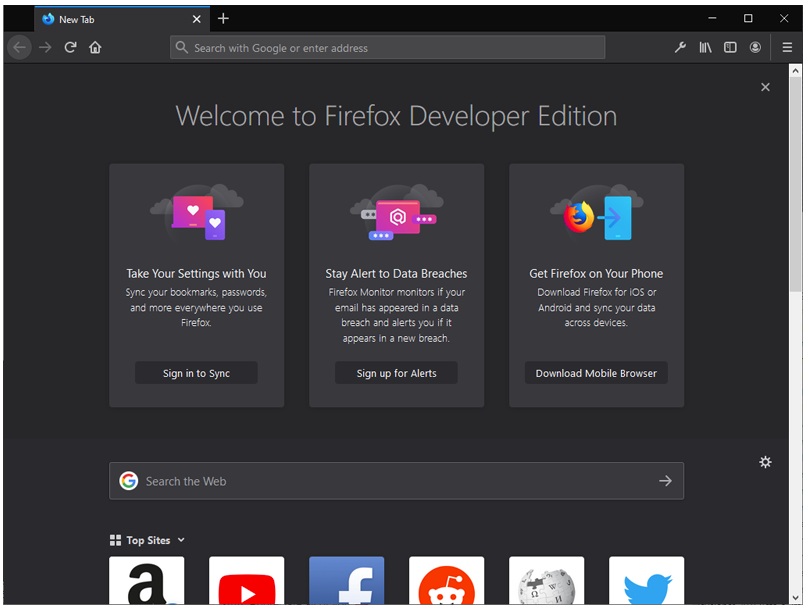The width and height of the screenshot is (809, 611).
Task: Open new tab preferences gear icon
Action: coord(765,462)
